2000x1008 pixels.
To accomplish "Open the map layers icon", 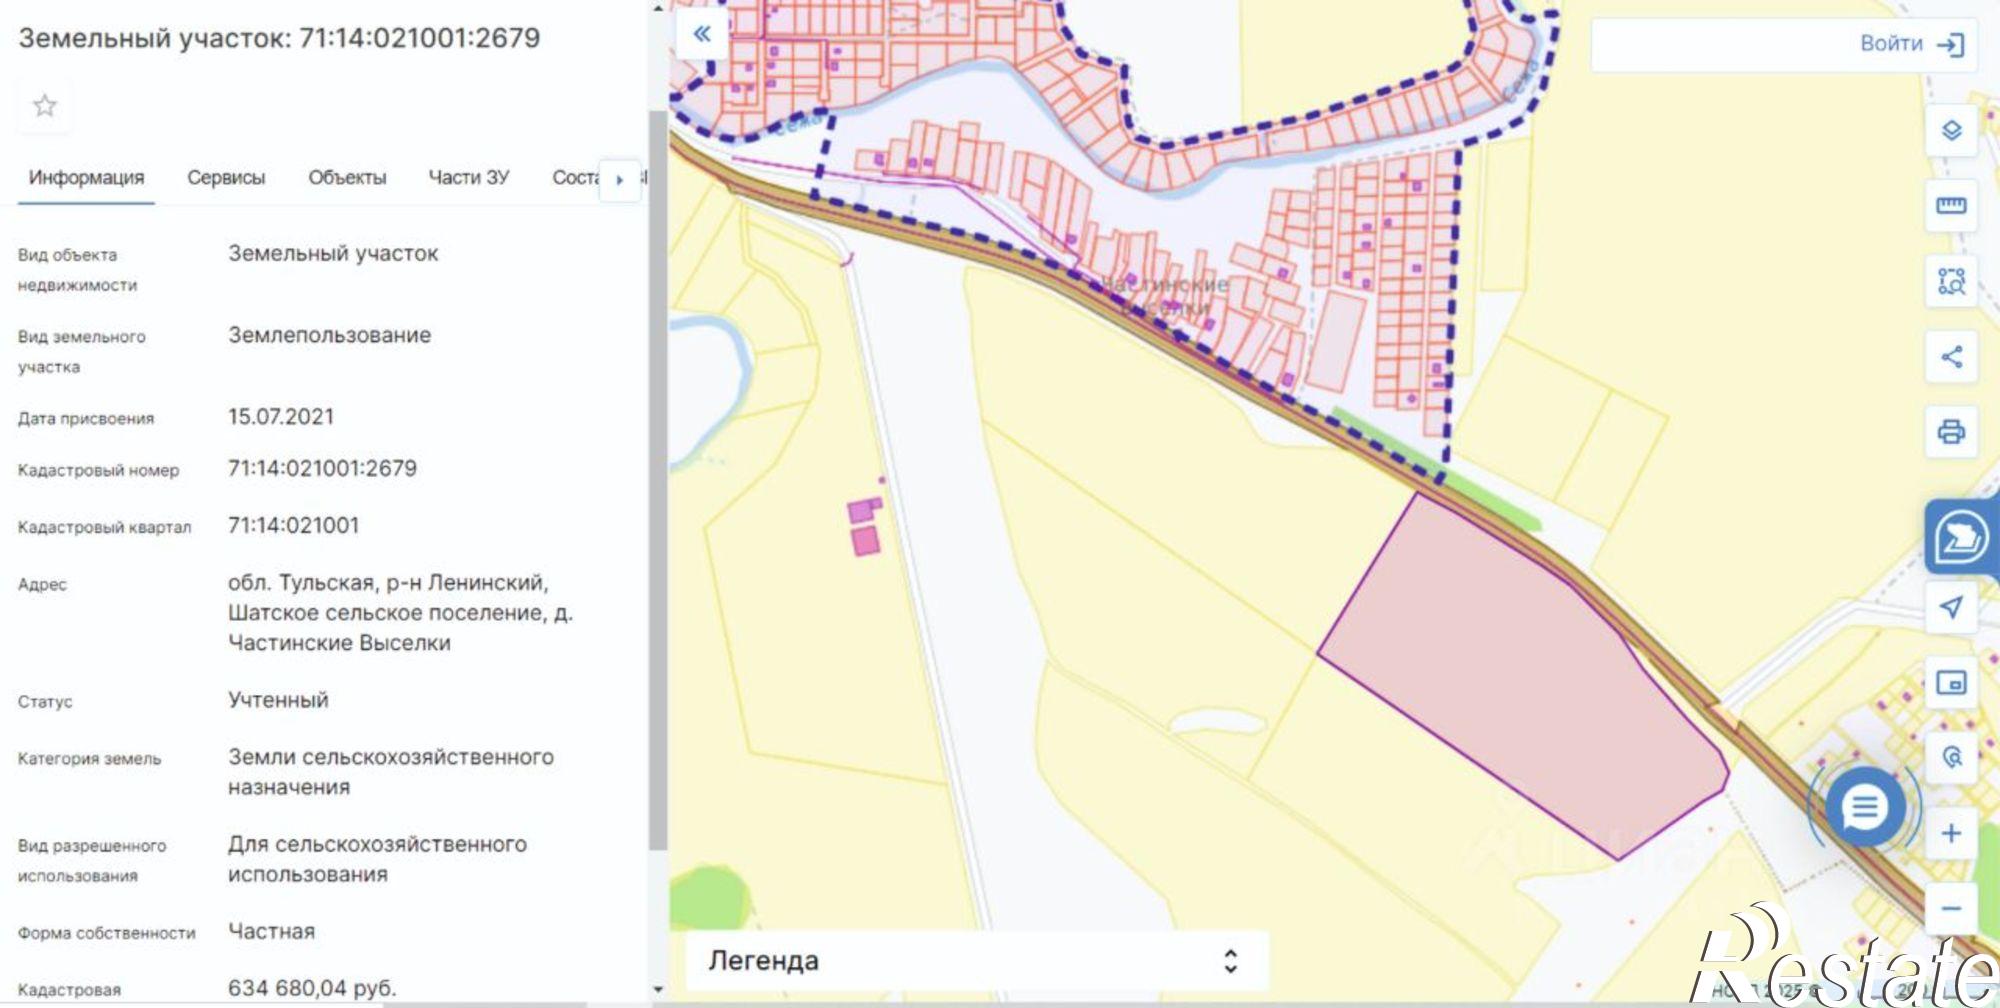I will [1950, 130].
